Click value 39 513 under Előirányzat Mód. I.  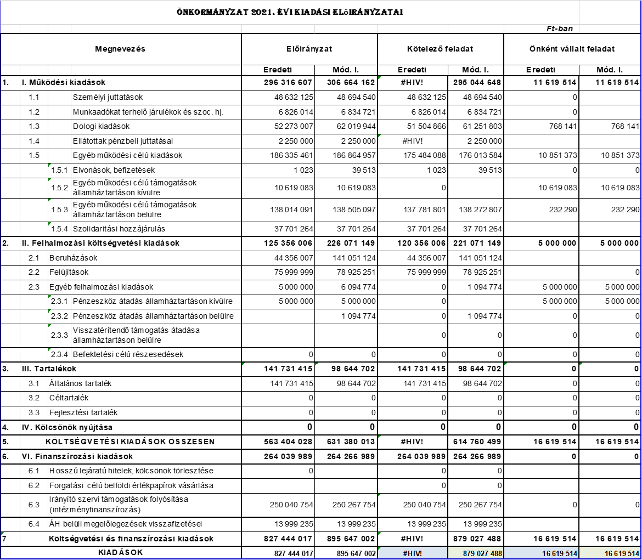(x=363, y=170)
